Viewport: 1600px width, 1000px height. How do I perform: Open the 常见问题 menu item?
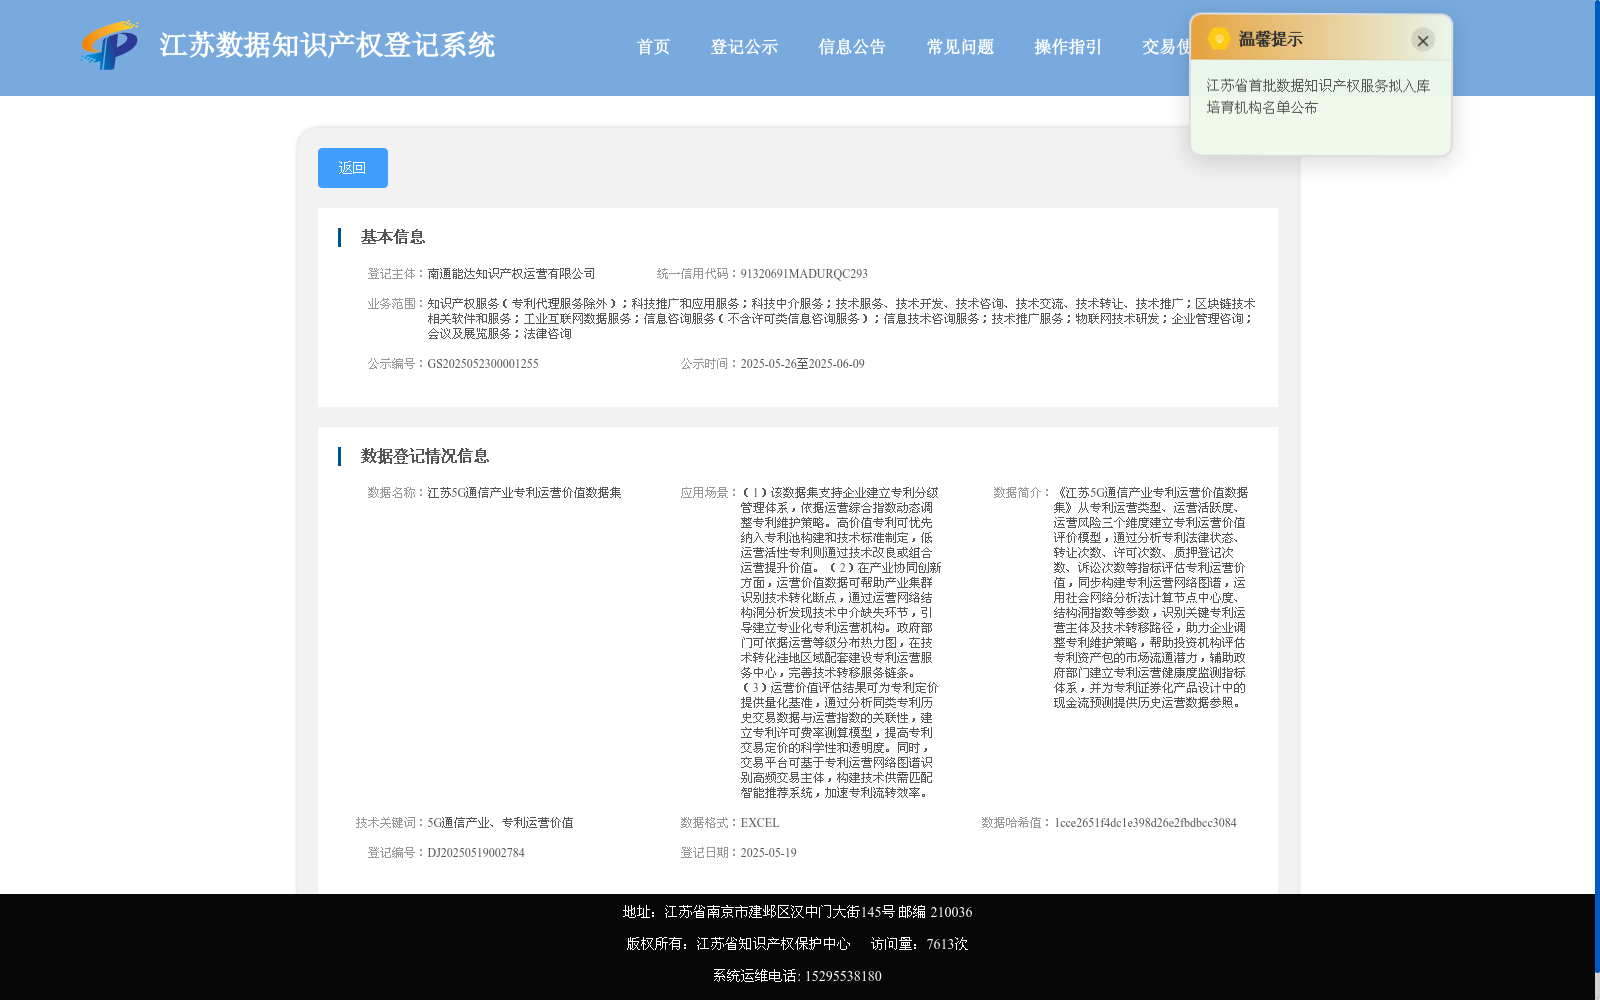pos(960,47)
